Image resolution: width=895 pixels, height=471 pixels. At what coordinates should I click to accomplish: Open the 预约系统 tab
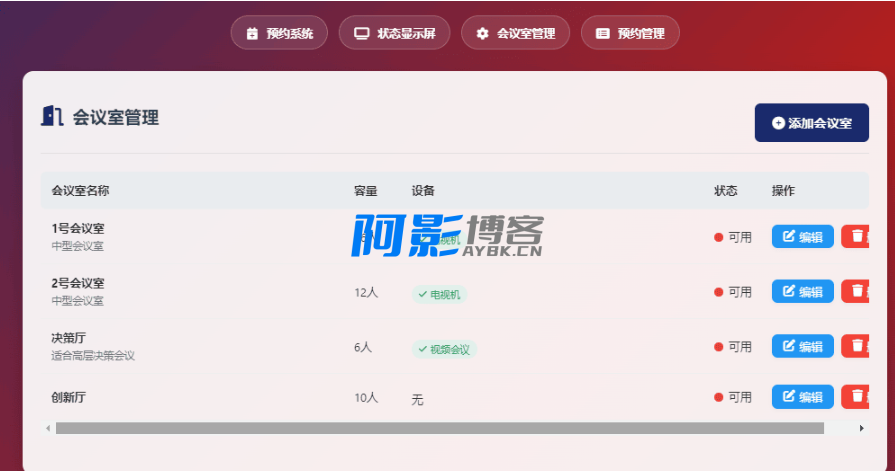point(279,33)
